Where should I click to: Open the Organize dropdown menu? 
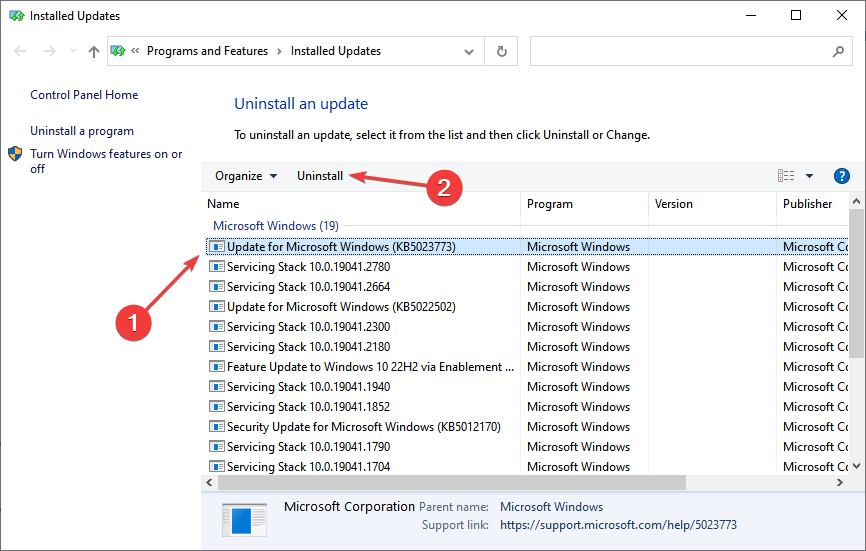[246, 176]
